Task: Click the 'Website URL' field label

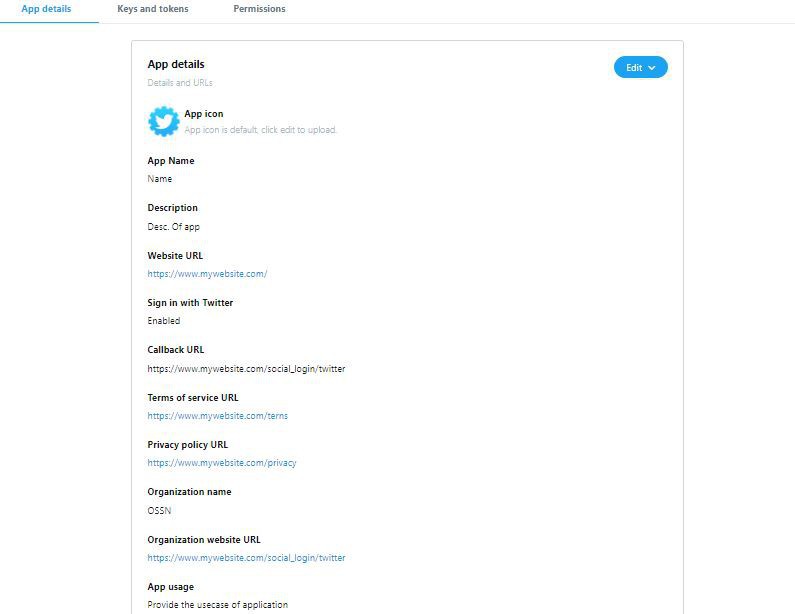Action: [175, 256]
